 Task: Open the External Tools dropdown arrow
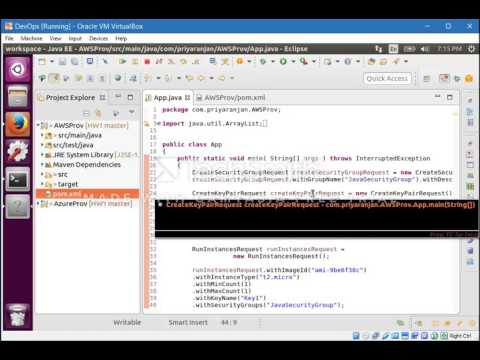(x=314, y=61)
